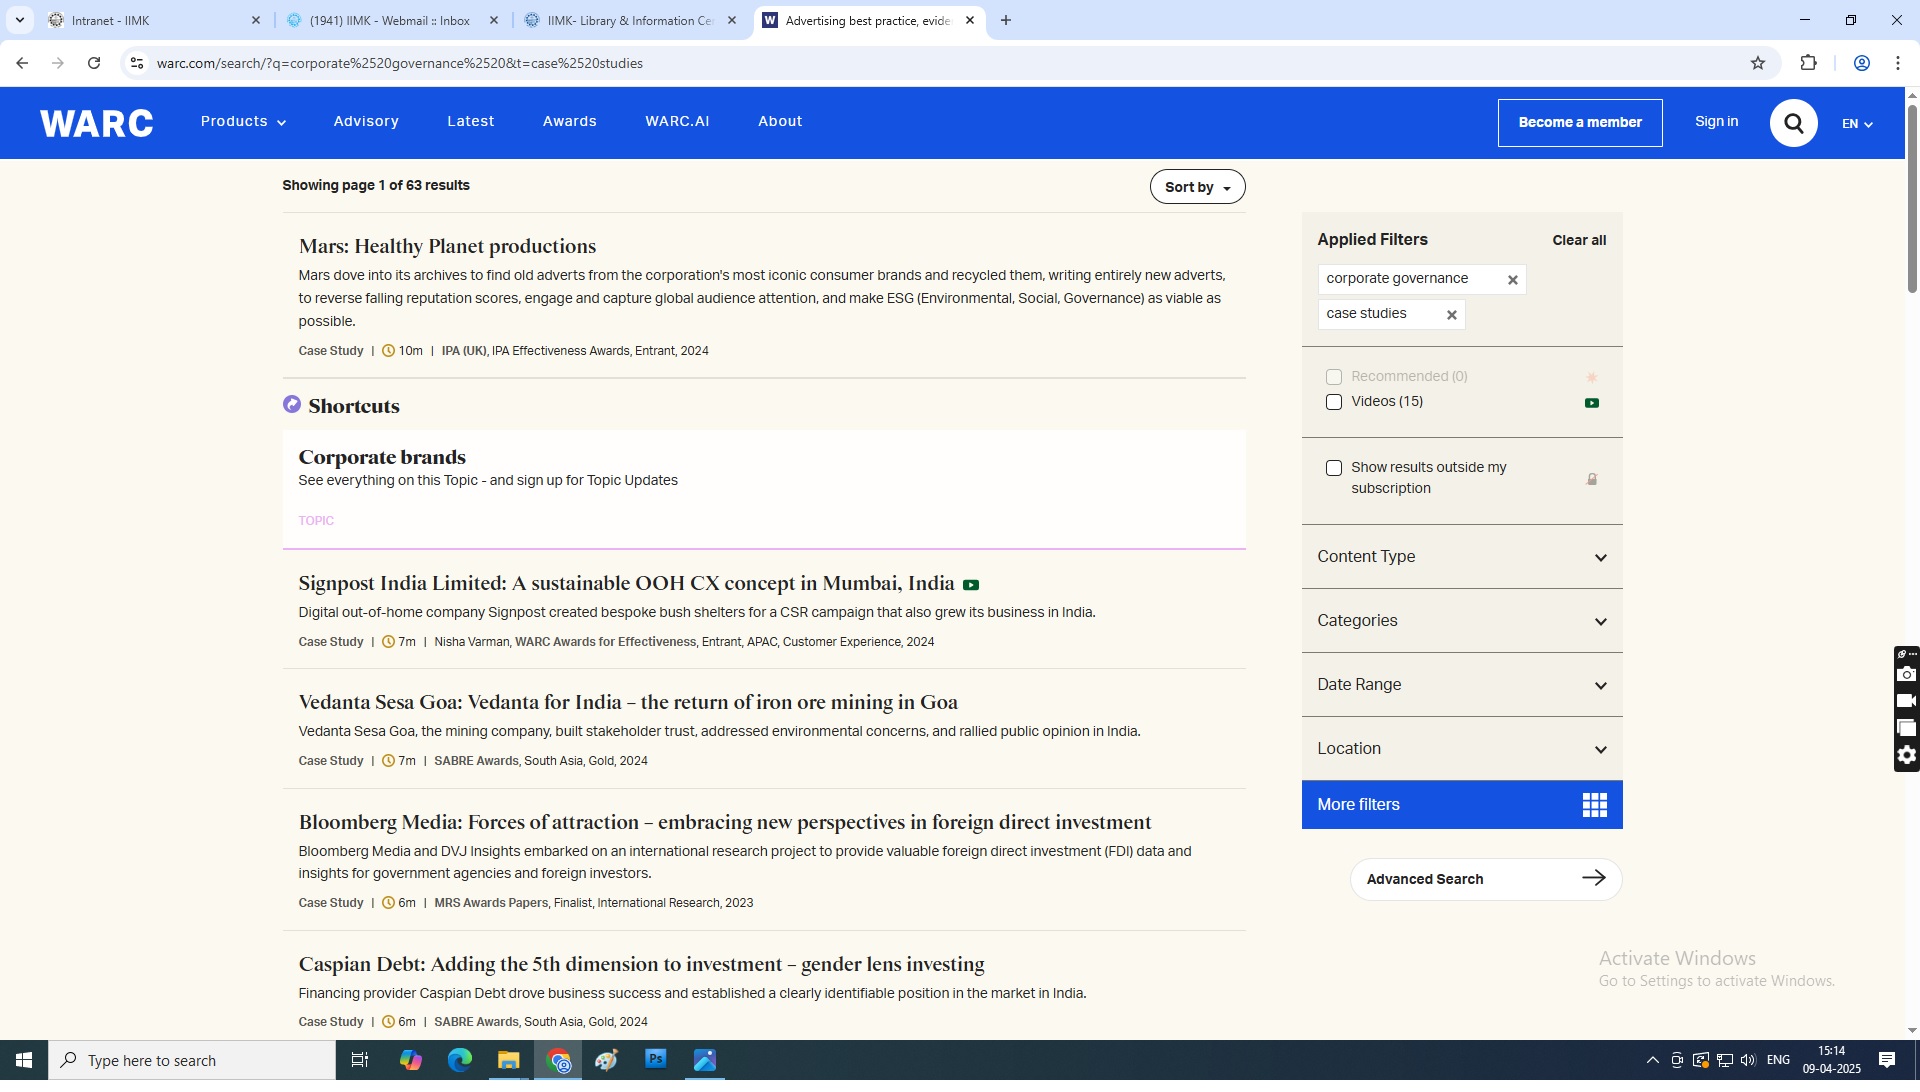This screenshot has width=1920, height=1092.
Task: Reload the page
Action: click(95, 64)
